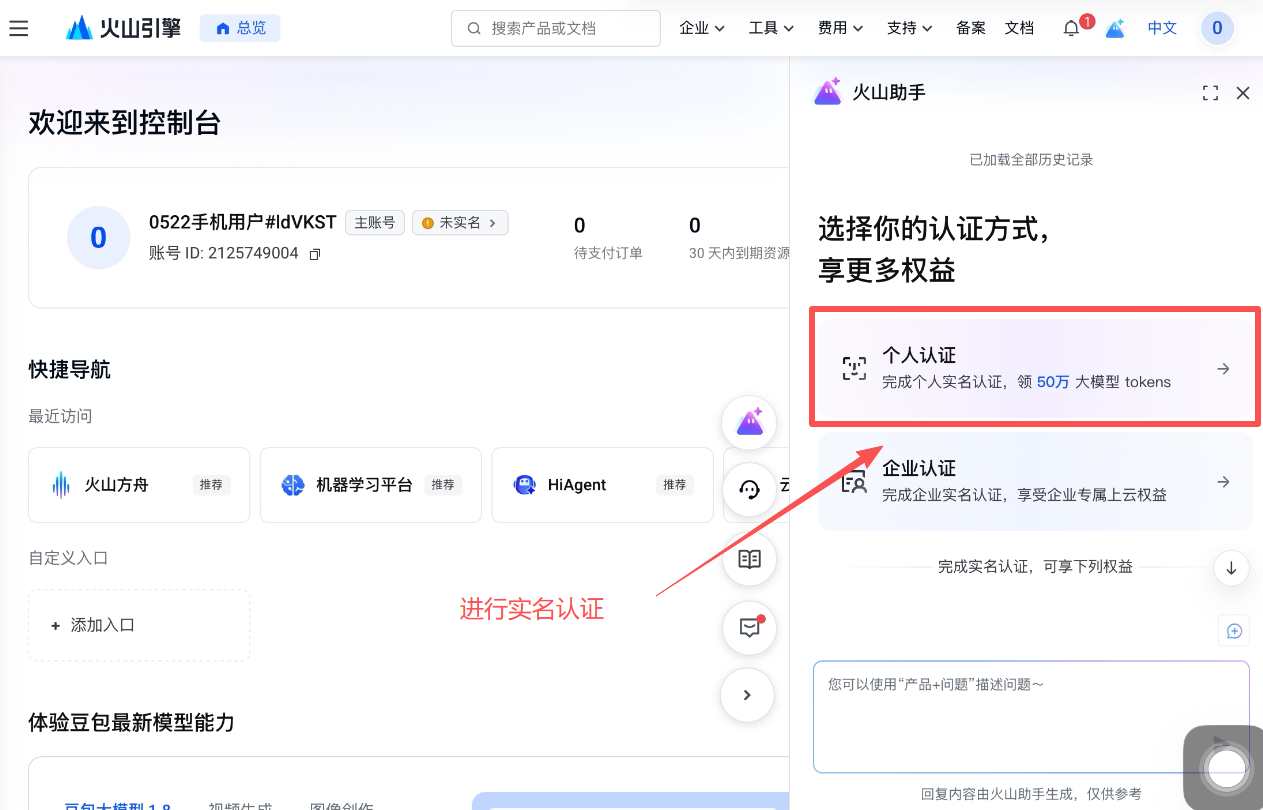The height and width of the screenshot is (810, 1263).
Task: Expand the 企业 dropdown menu
Action: coord(702,28)
